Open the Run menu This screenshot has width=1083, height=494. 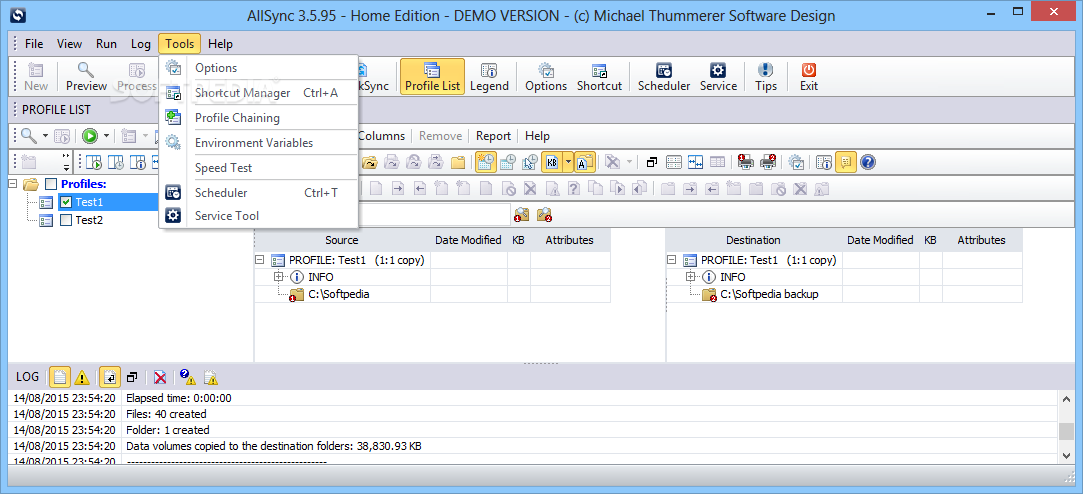point(106,44)
